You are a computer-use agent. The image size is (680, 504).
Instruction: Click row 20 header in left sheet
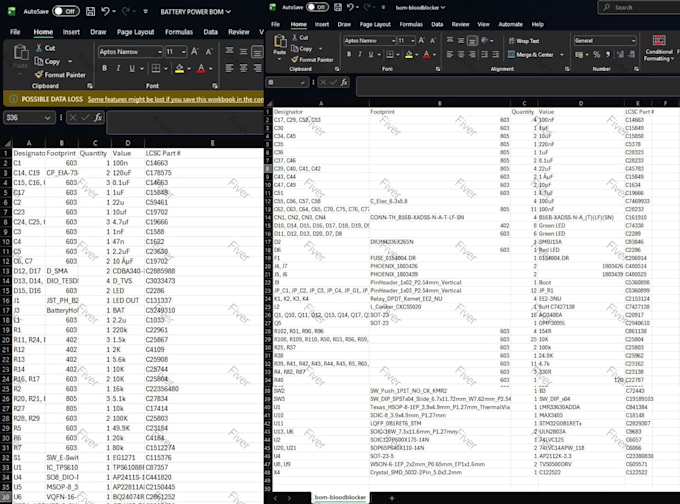click(x=6, y=340)
